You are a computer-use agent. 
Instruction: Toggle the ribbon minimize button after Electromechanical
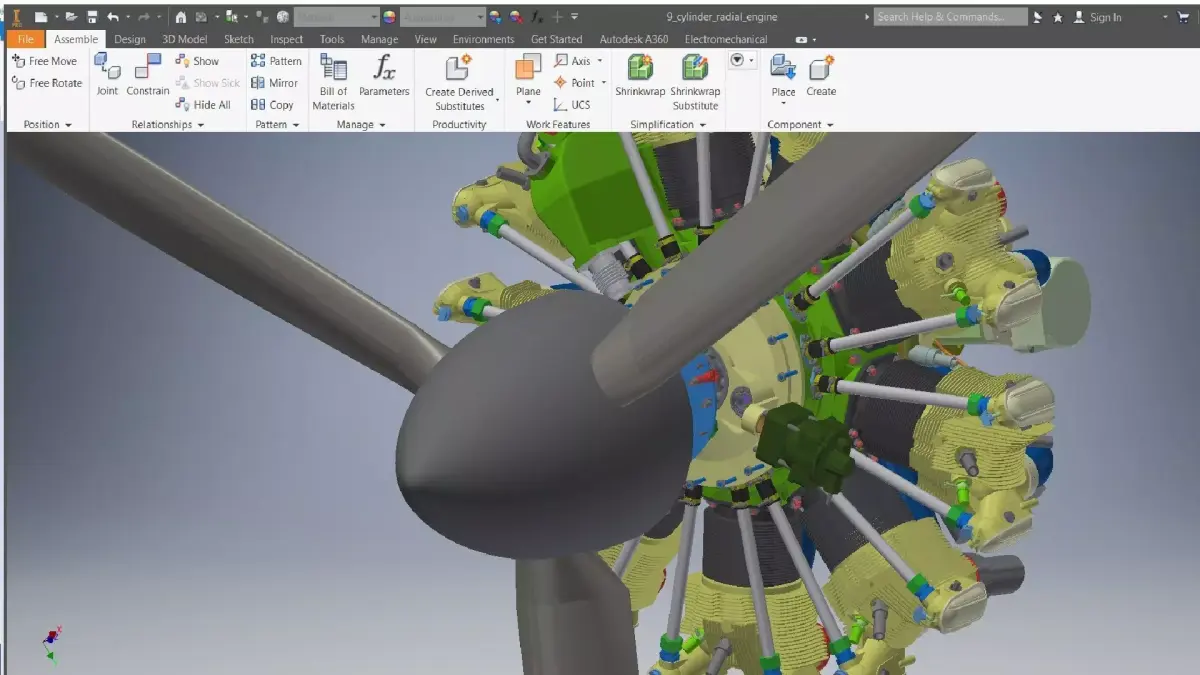coord(802,40)
